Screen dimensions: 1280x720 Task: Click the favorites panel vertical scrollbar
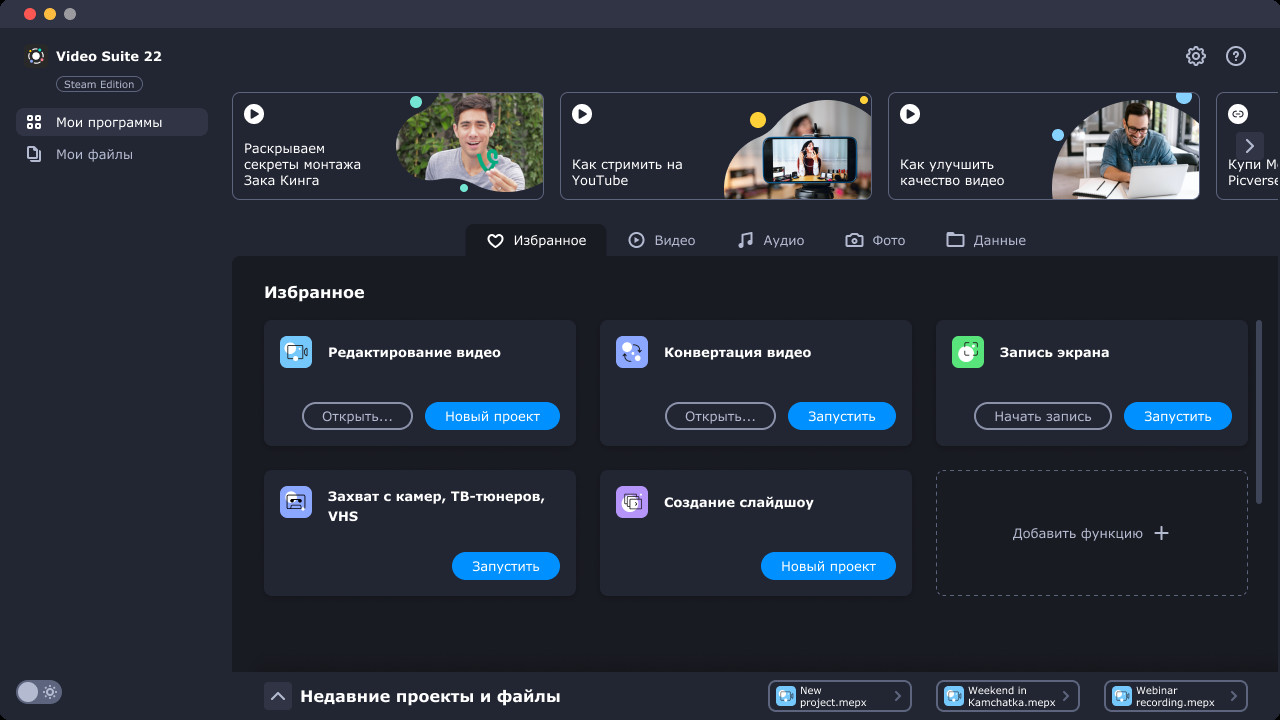[x=1258, y=410]
